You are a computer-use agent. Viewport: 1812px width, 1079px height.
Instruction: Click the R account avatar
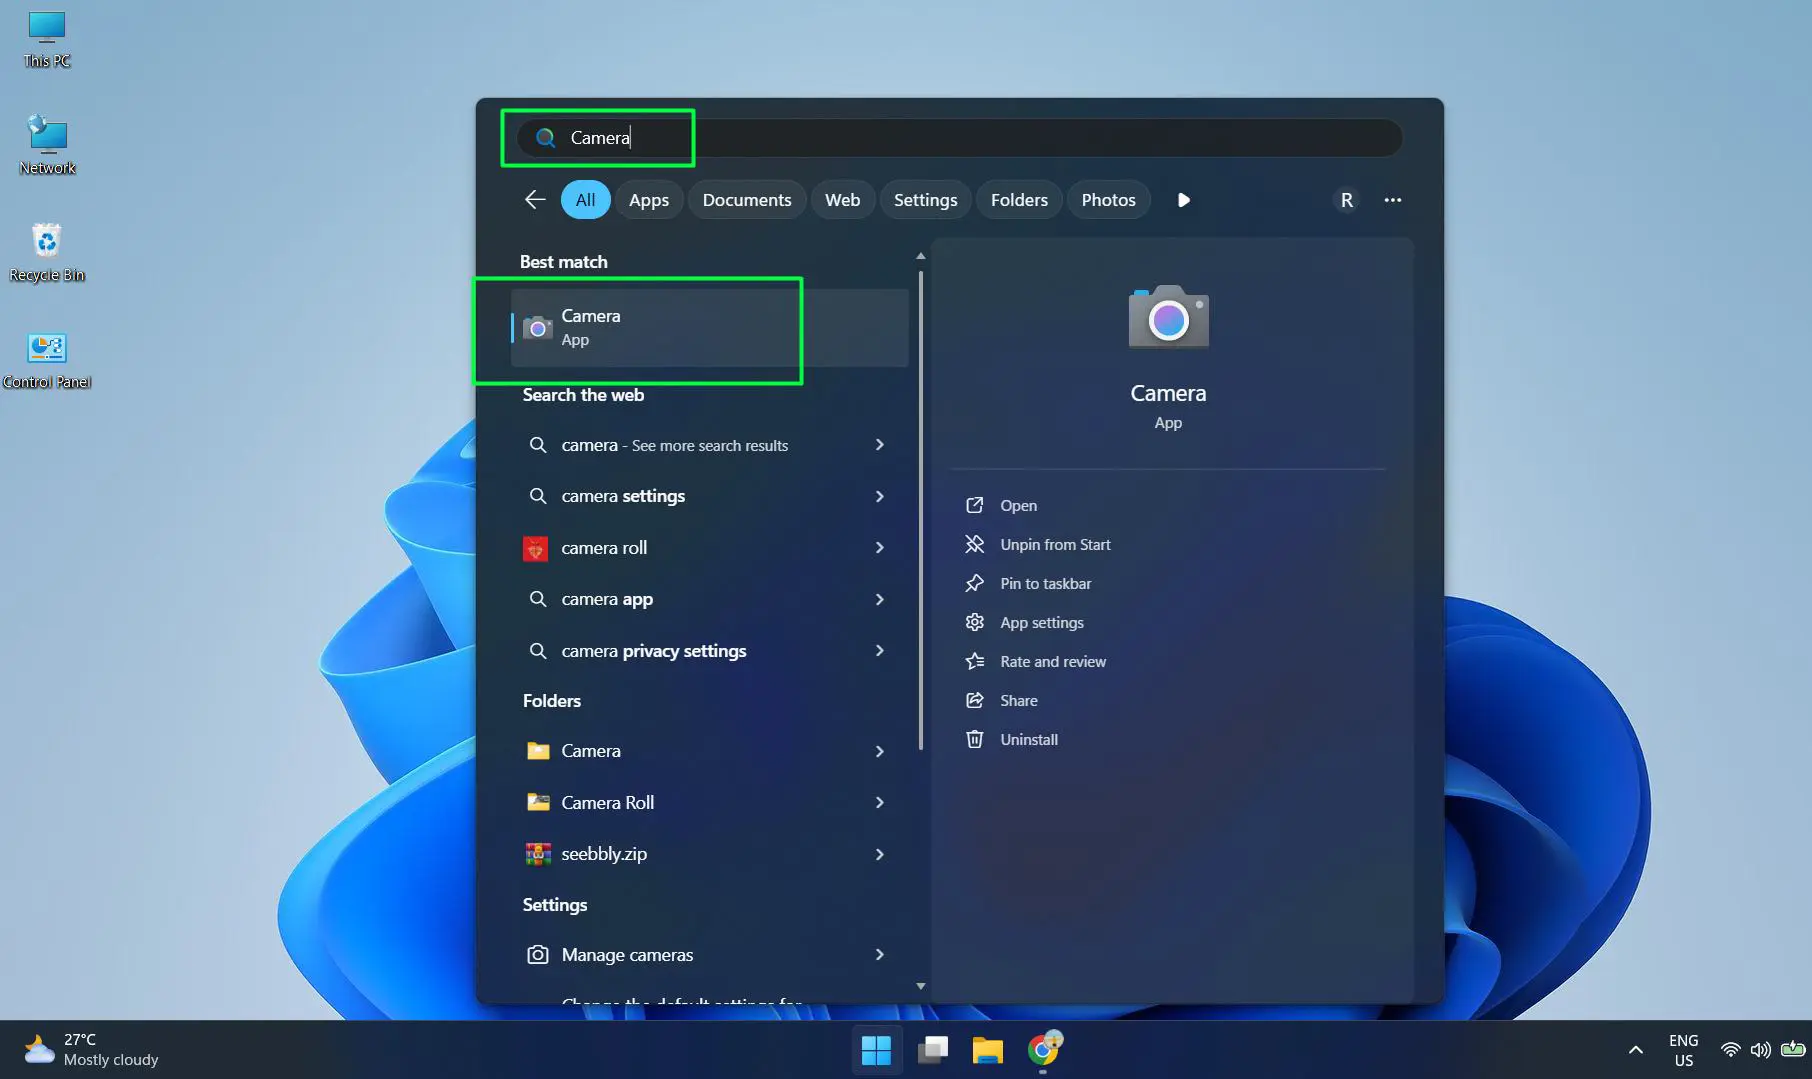1346,199
